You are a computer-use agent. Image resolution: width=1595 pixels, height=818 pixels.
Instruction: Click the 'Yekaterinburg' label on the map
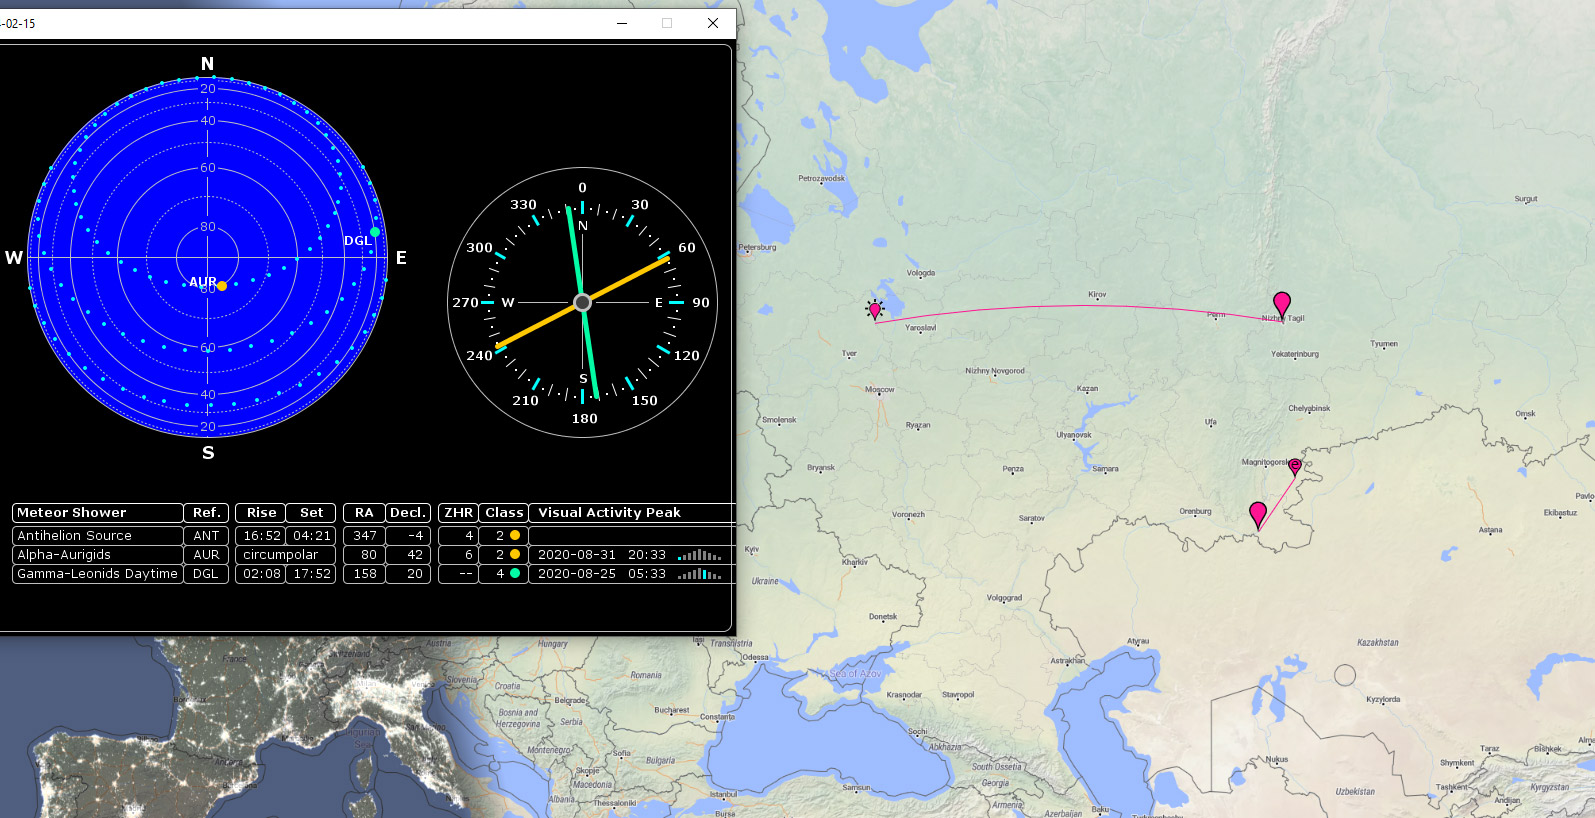coord(1295,354)
